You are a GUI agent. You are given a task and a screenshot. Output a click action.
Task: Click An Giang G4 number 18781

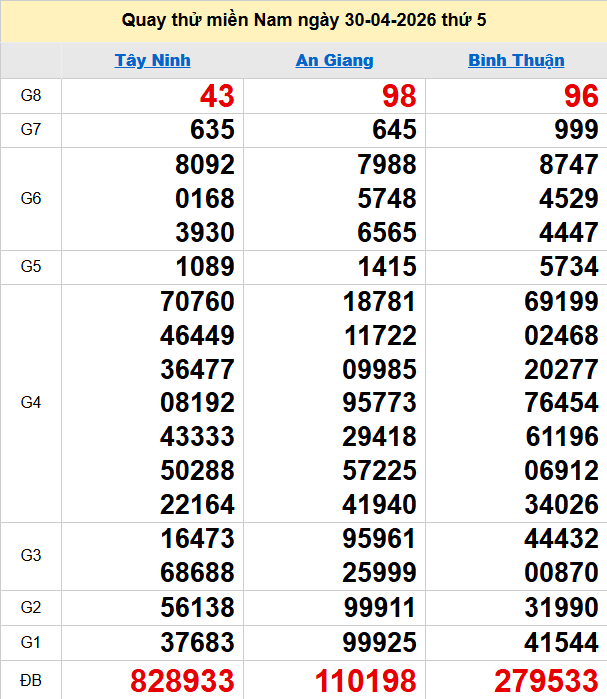379,301
